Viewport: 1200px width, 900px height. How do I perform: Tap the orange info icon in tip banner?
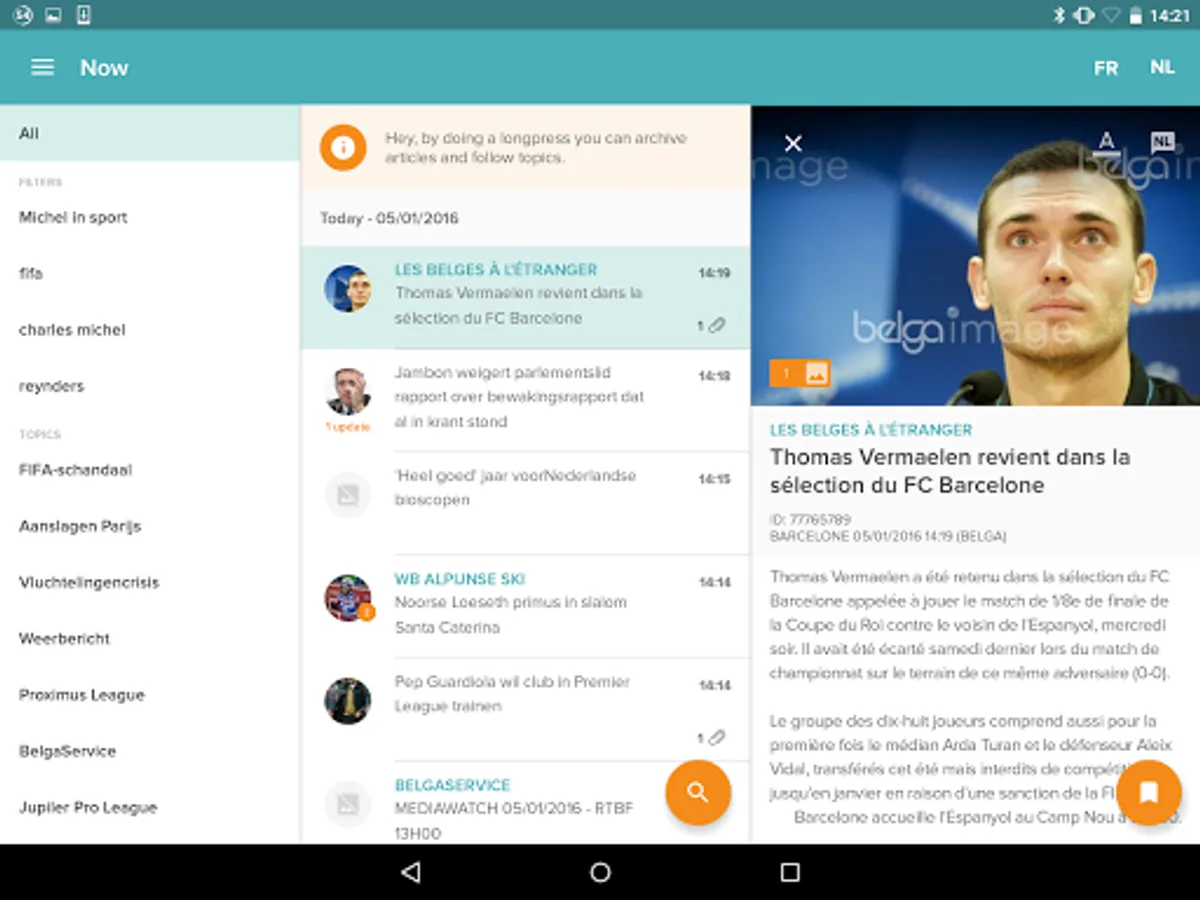(342, 147)
